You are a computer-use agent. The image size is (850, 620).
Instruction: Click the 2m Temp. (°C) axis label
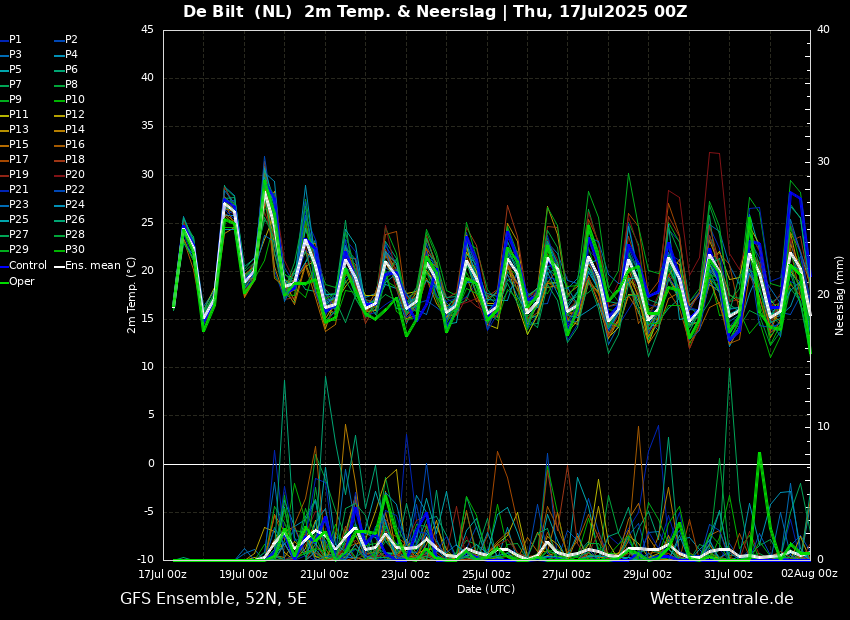(x=131, y=294)
